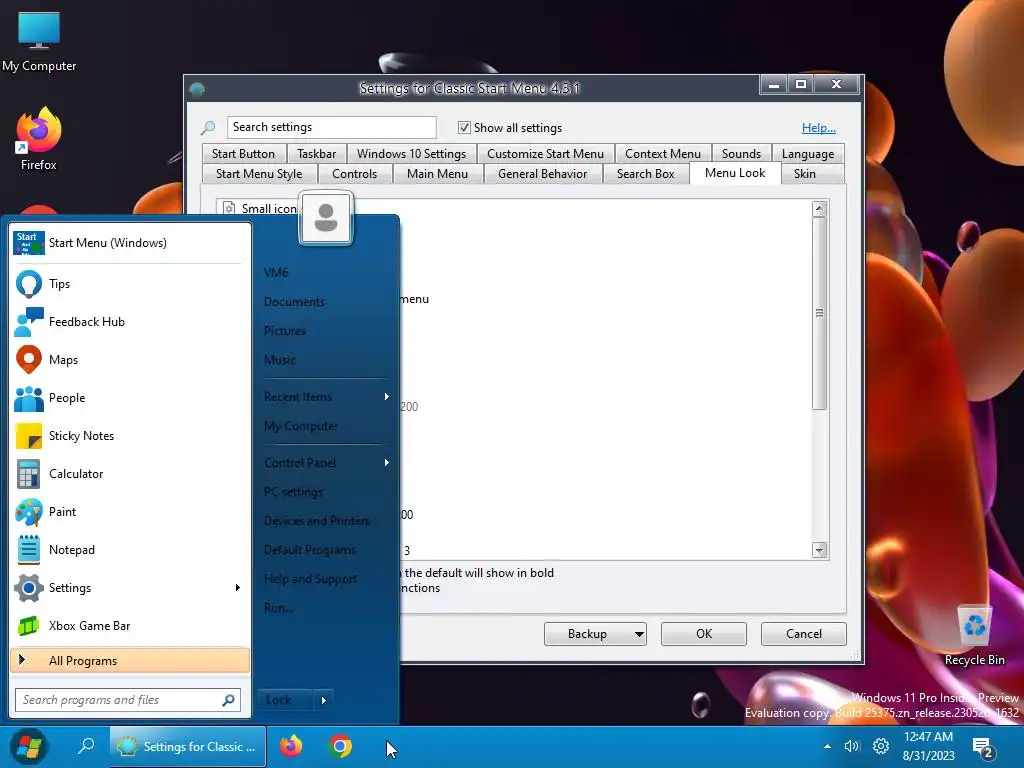Open Notepad icon in start menu
Screen dimensions: 1024x768
[x=29, y=550]
